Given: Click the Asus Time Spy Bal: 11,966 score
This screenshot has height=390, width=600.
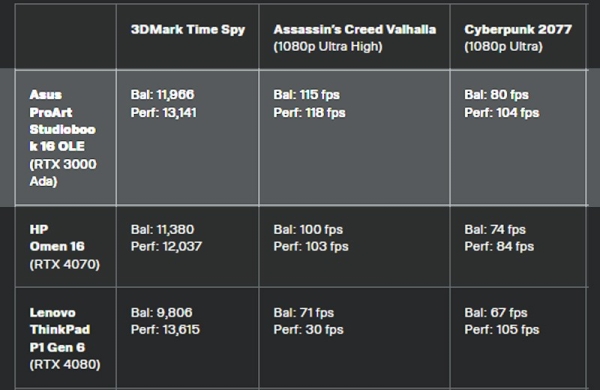Looking at the screenshot, I should (162, 95).
